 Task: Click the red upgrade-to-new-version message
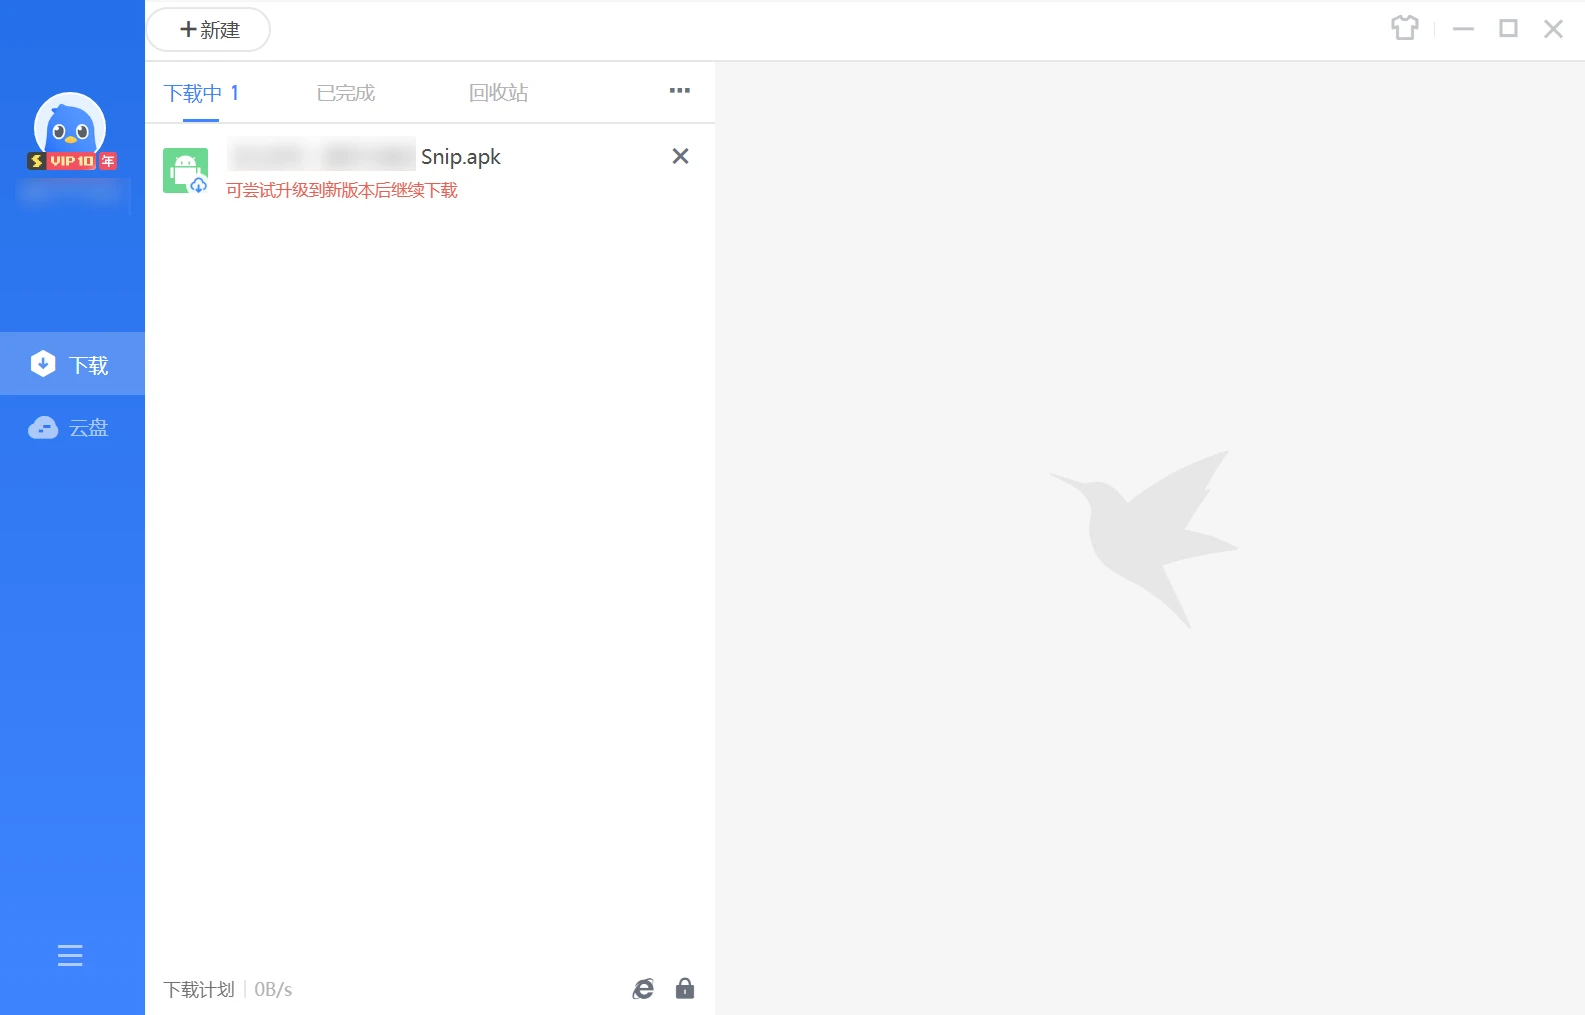(342, 190)
